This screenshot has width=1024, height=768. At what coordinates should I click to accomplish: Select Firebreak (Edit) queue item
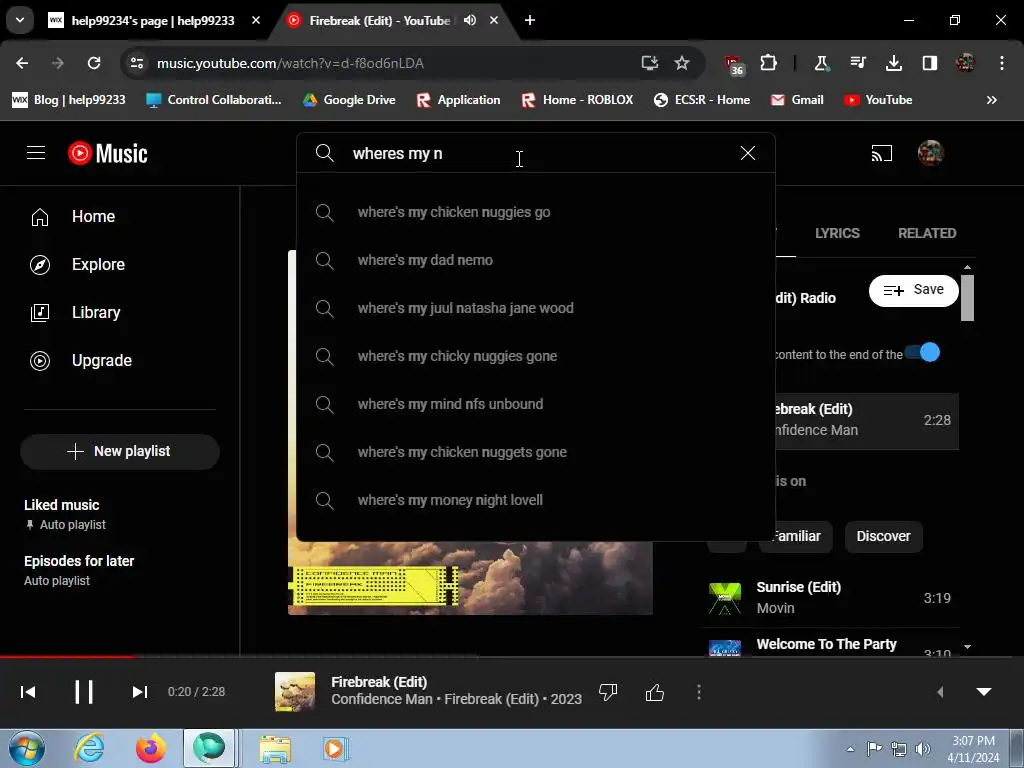pyautogui.click(x=867, y=420)
